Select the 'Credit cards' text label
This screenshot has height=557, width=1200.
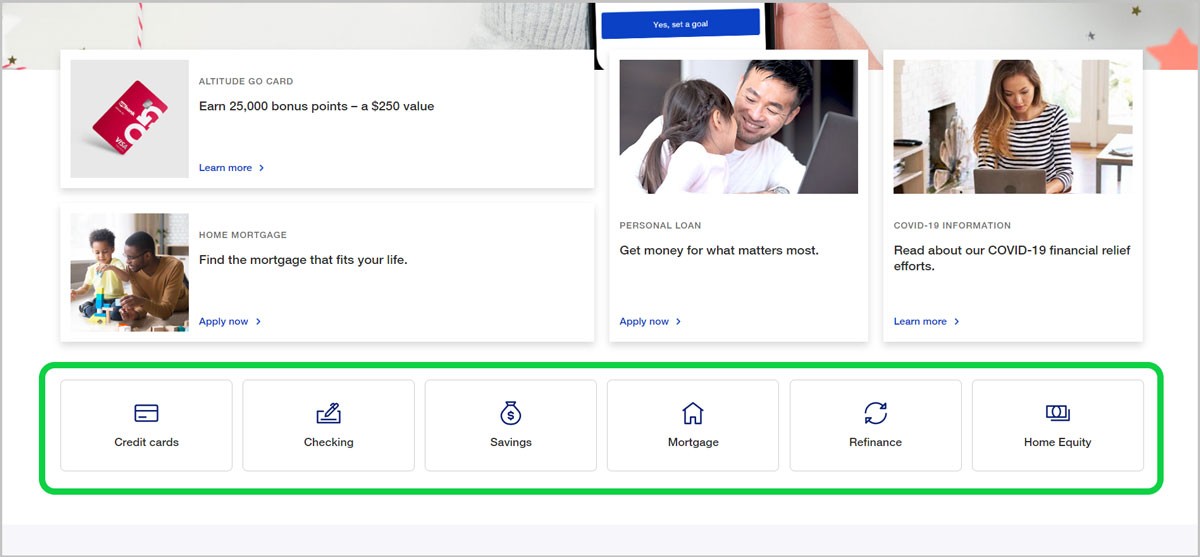click(x=146, y=442)
